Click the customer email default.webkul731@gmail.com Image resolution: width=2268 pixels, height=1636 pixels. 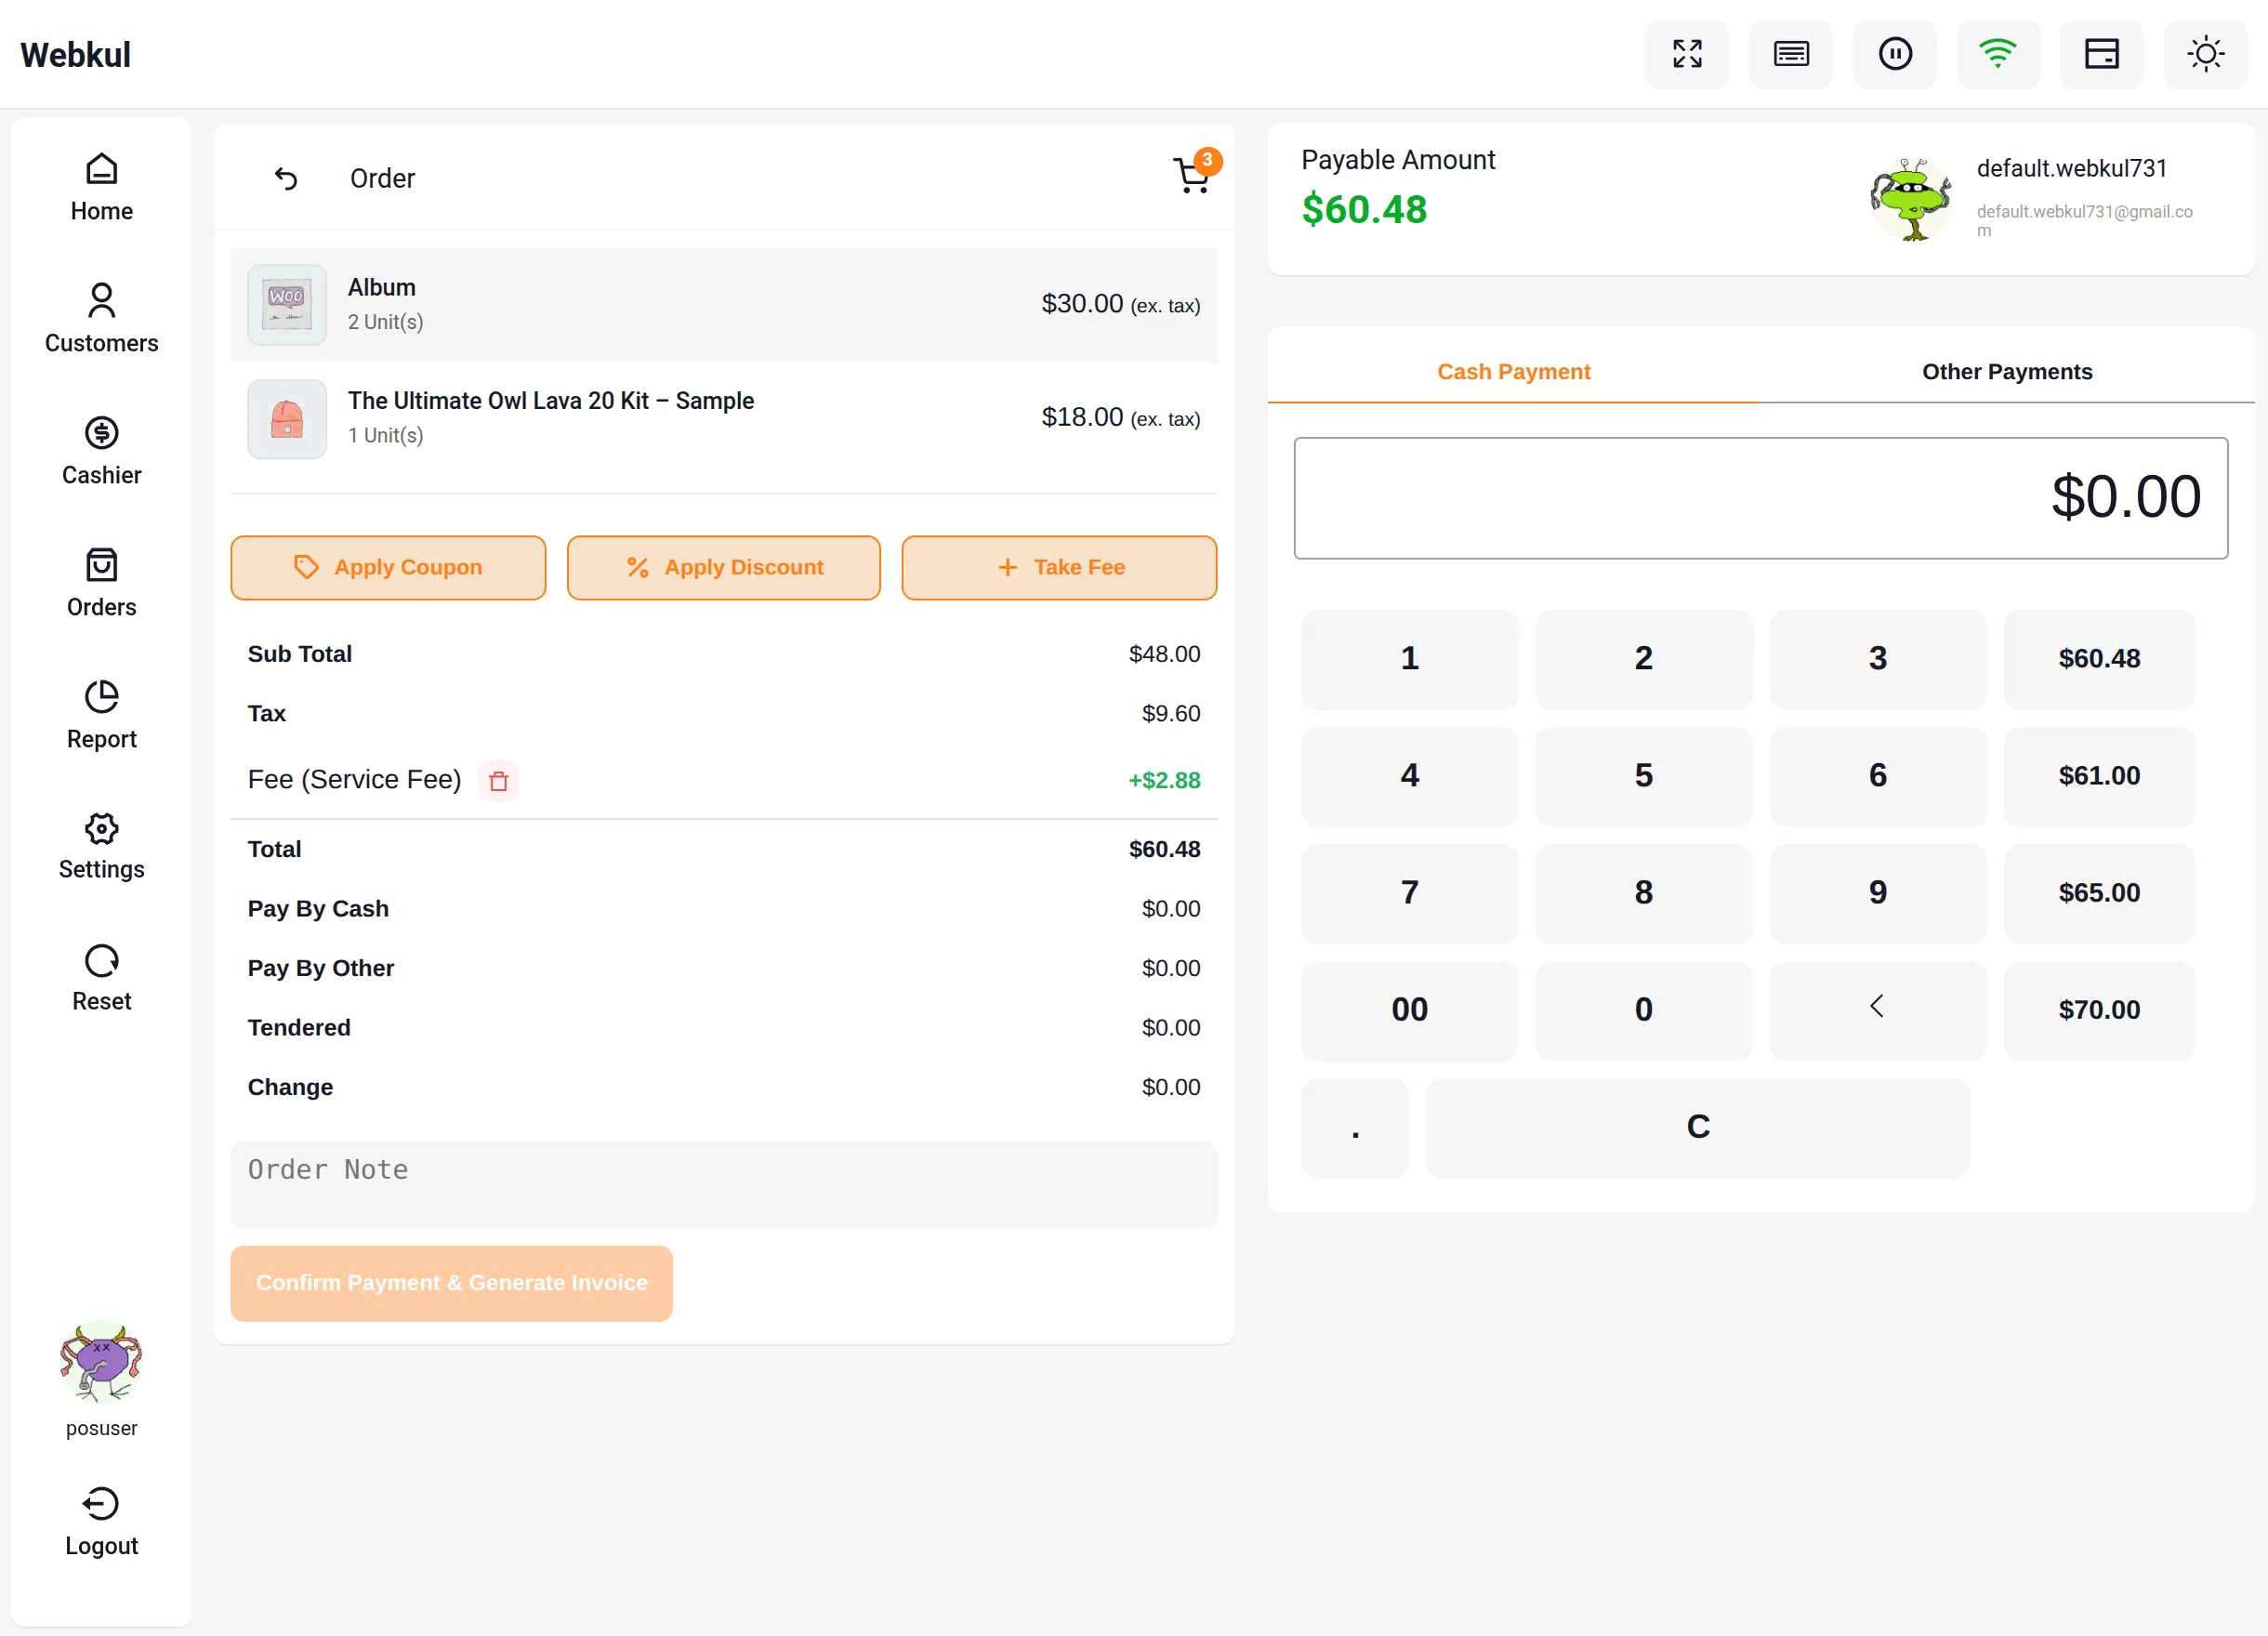coord(2084,220)
